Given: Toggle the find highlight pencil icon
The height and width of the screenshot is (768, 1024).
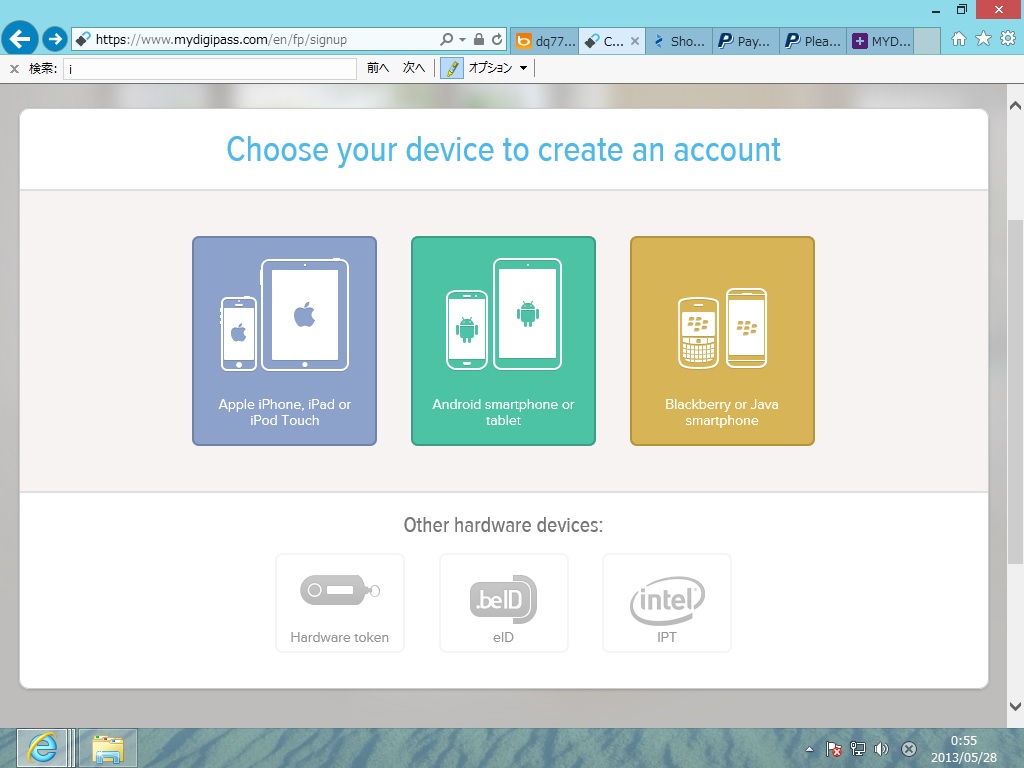Looking at the screenshot, I should [451, 68].
